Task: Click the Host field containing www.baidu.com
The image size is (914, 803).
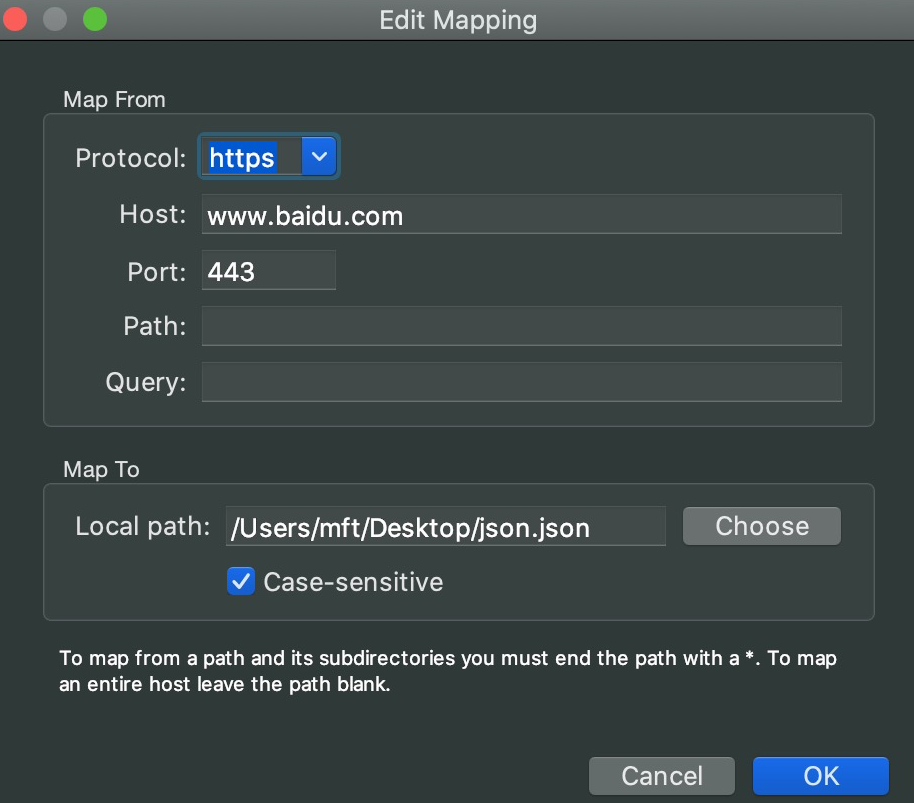Action: (521, 213)
